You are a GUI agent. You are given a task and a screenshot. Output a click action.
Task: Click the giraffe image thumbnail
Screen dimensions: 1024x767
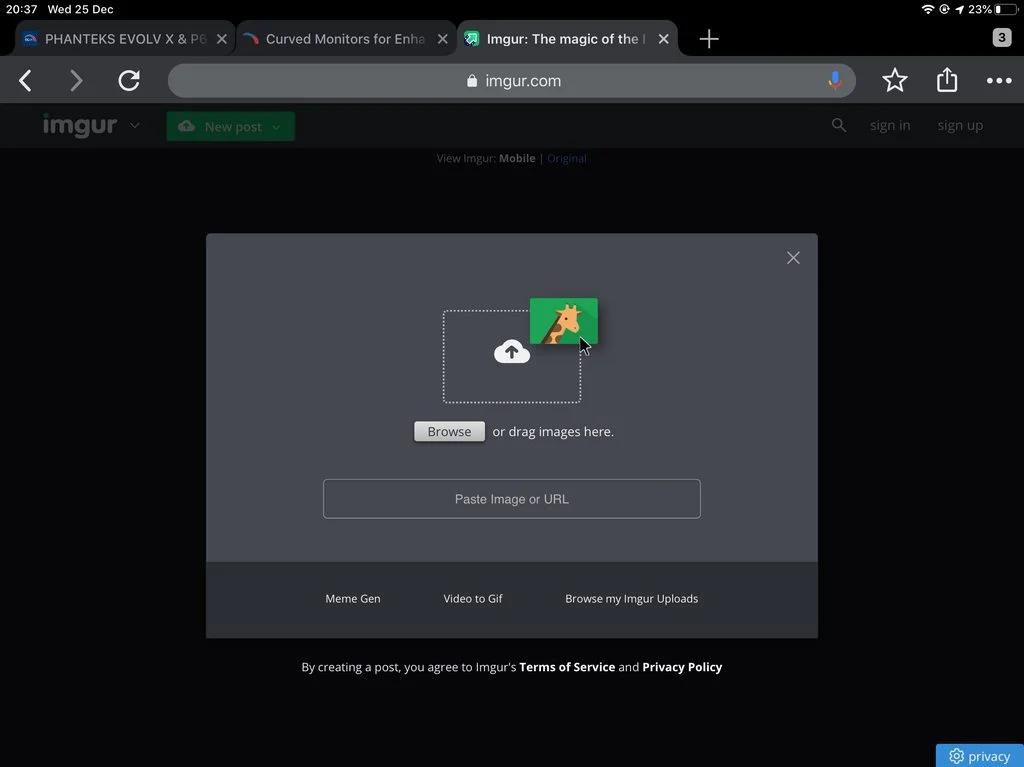coord(564,321)
